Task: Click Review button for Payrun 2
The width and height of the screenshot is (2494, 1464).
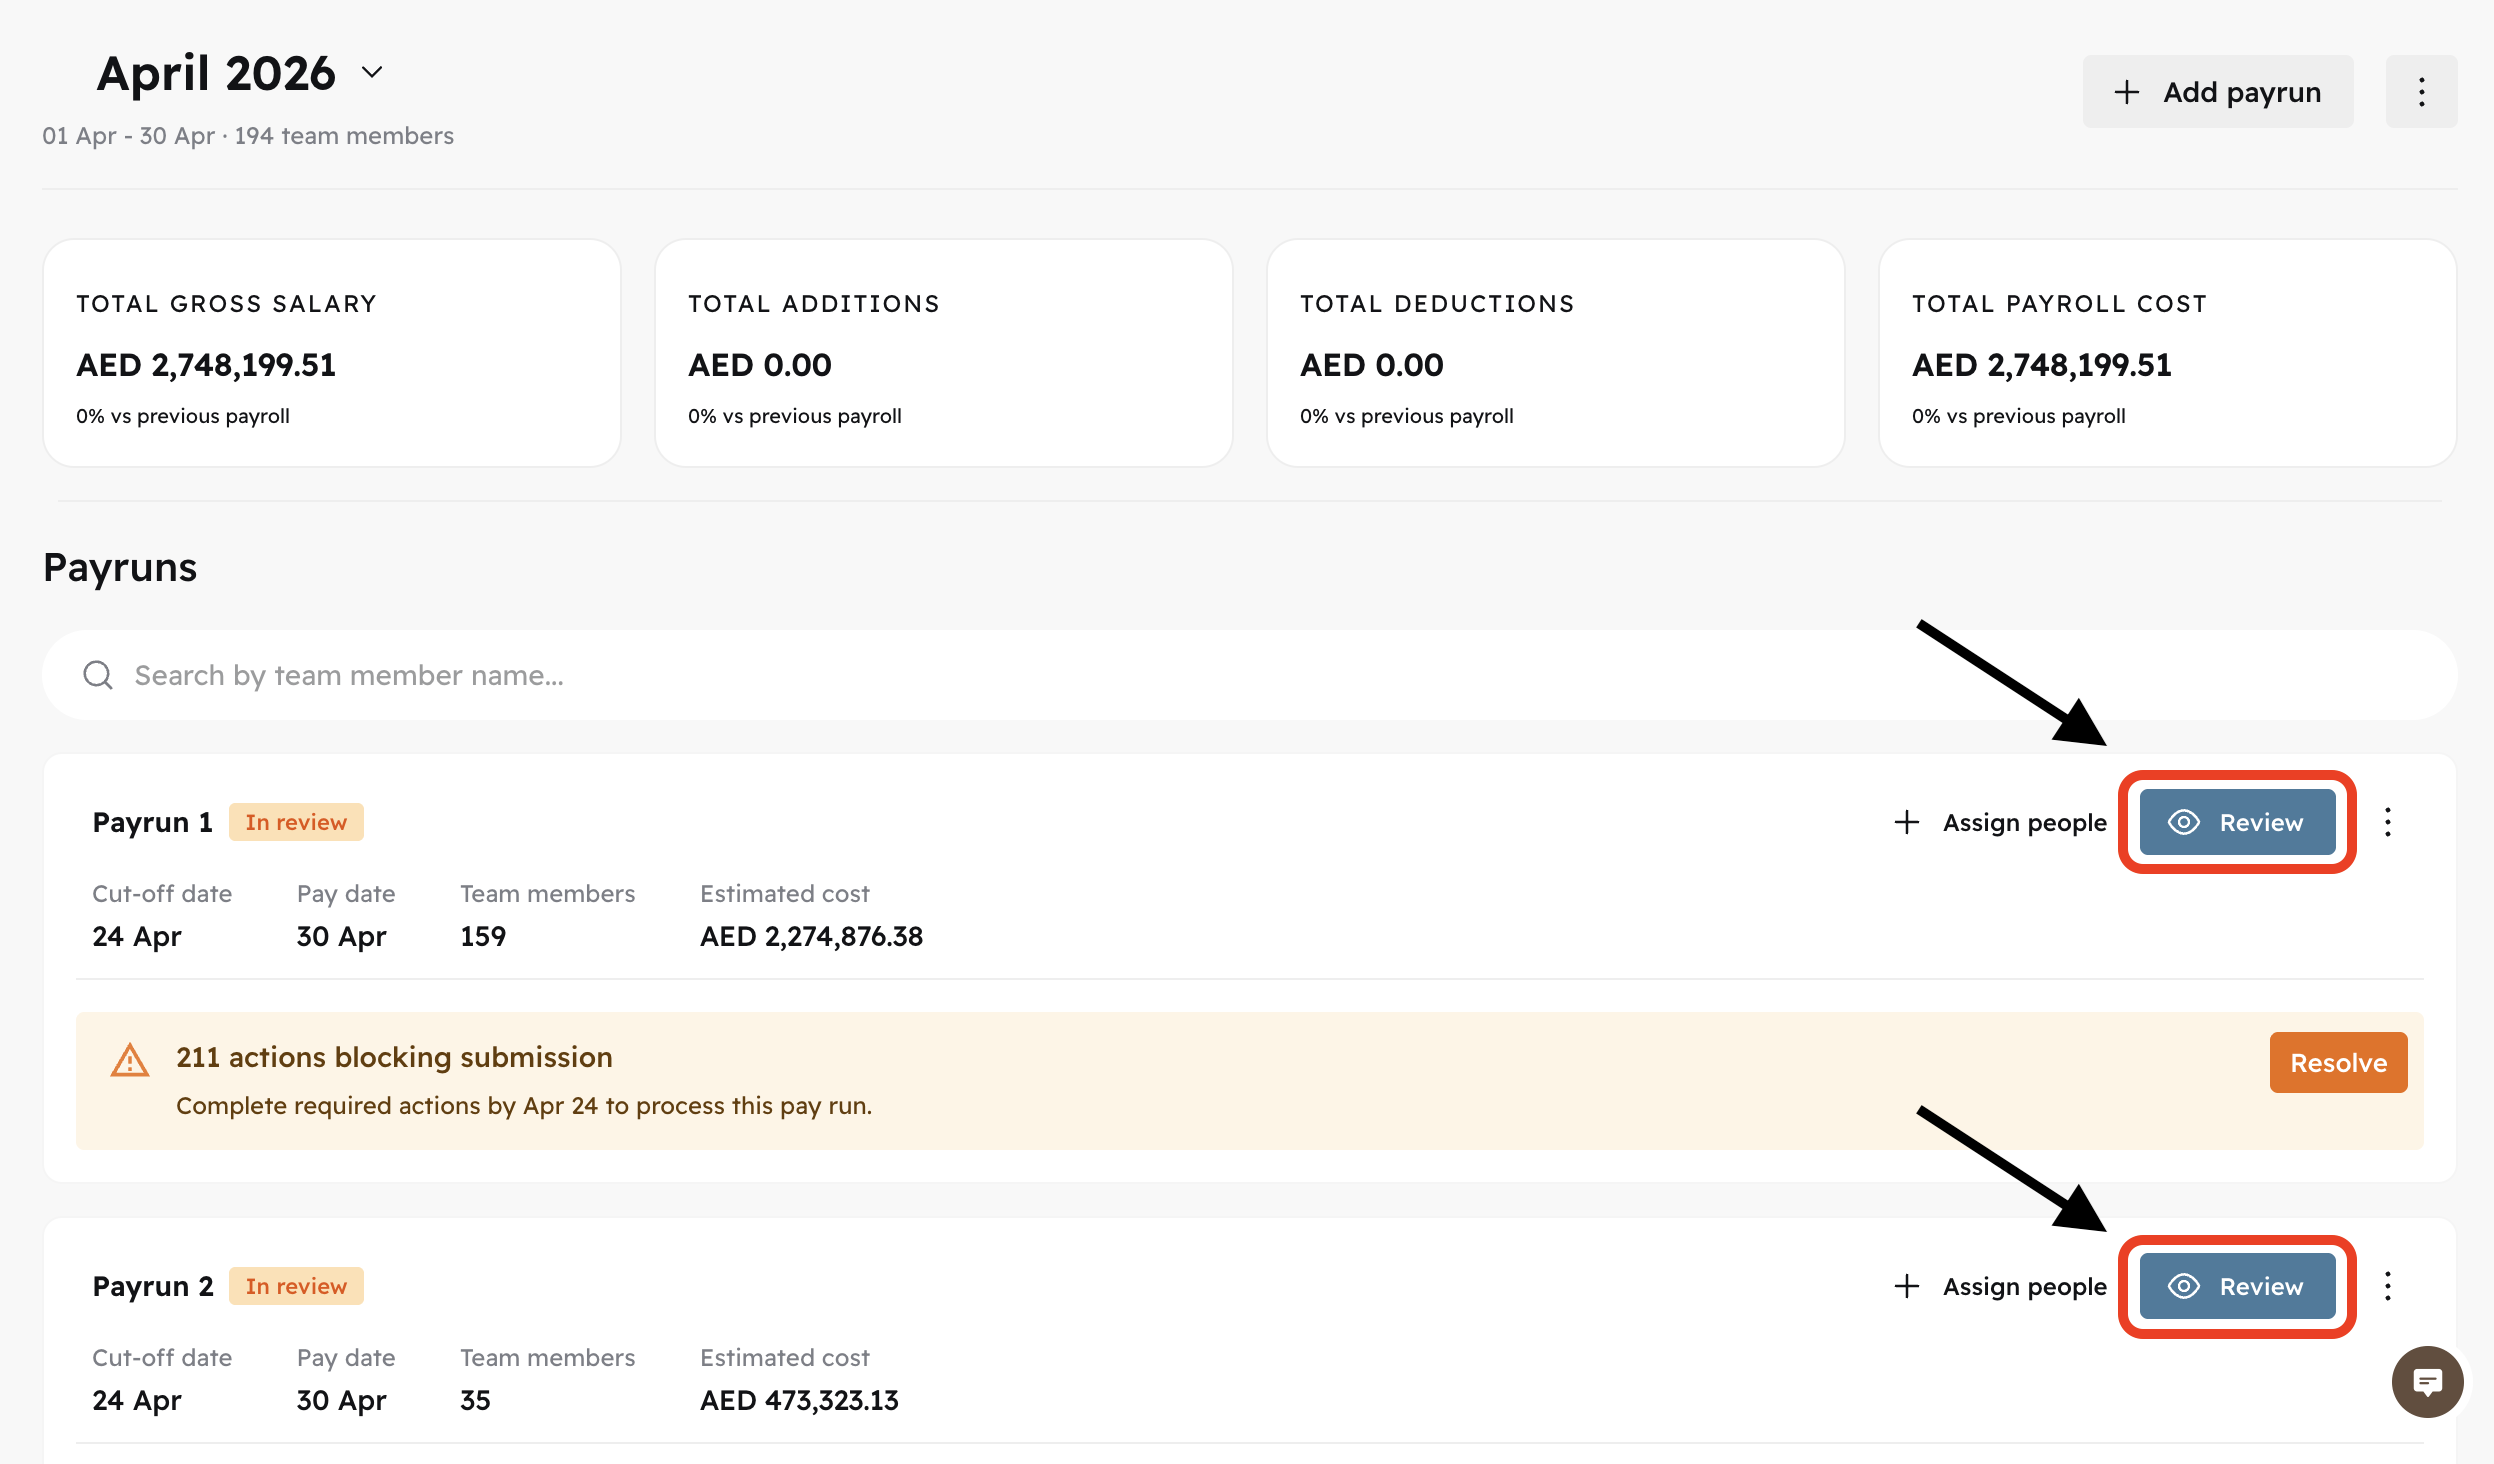Action: (x=2237, y=1286)
